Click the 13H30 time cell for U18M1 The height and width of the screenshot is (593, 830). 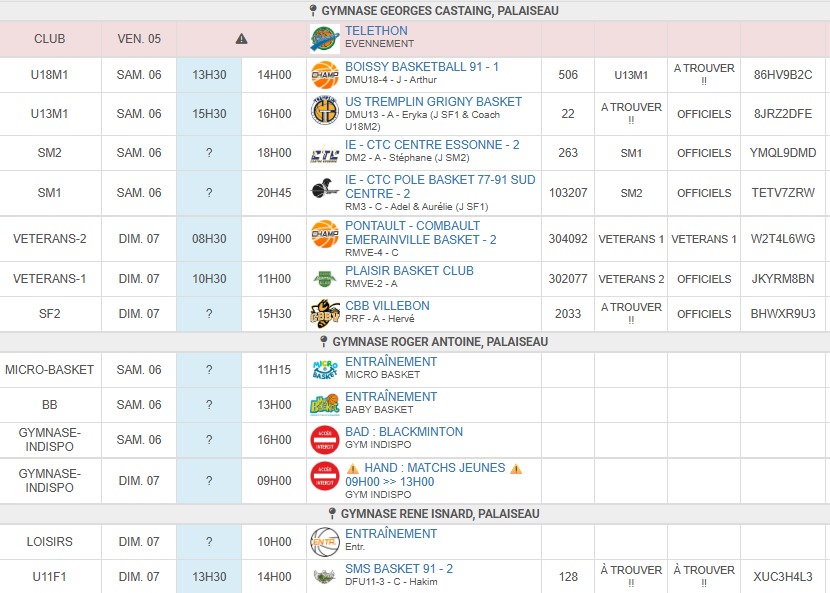click(x=209, y=75)
